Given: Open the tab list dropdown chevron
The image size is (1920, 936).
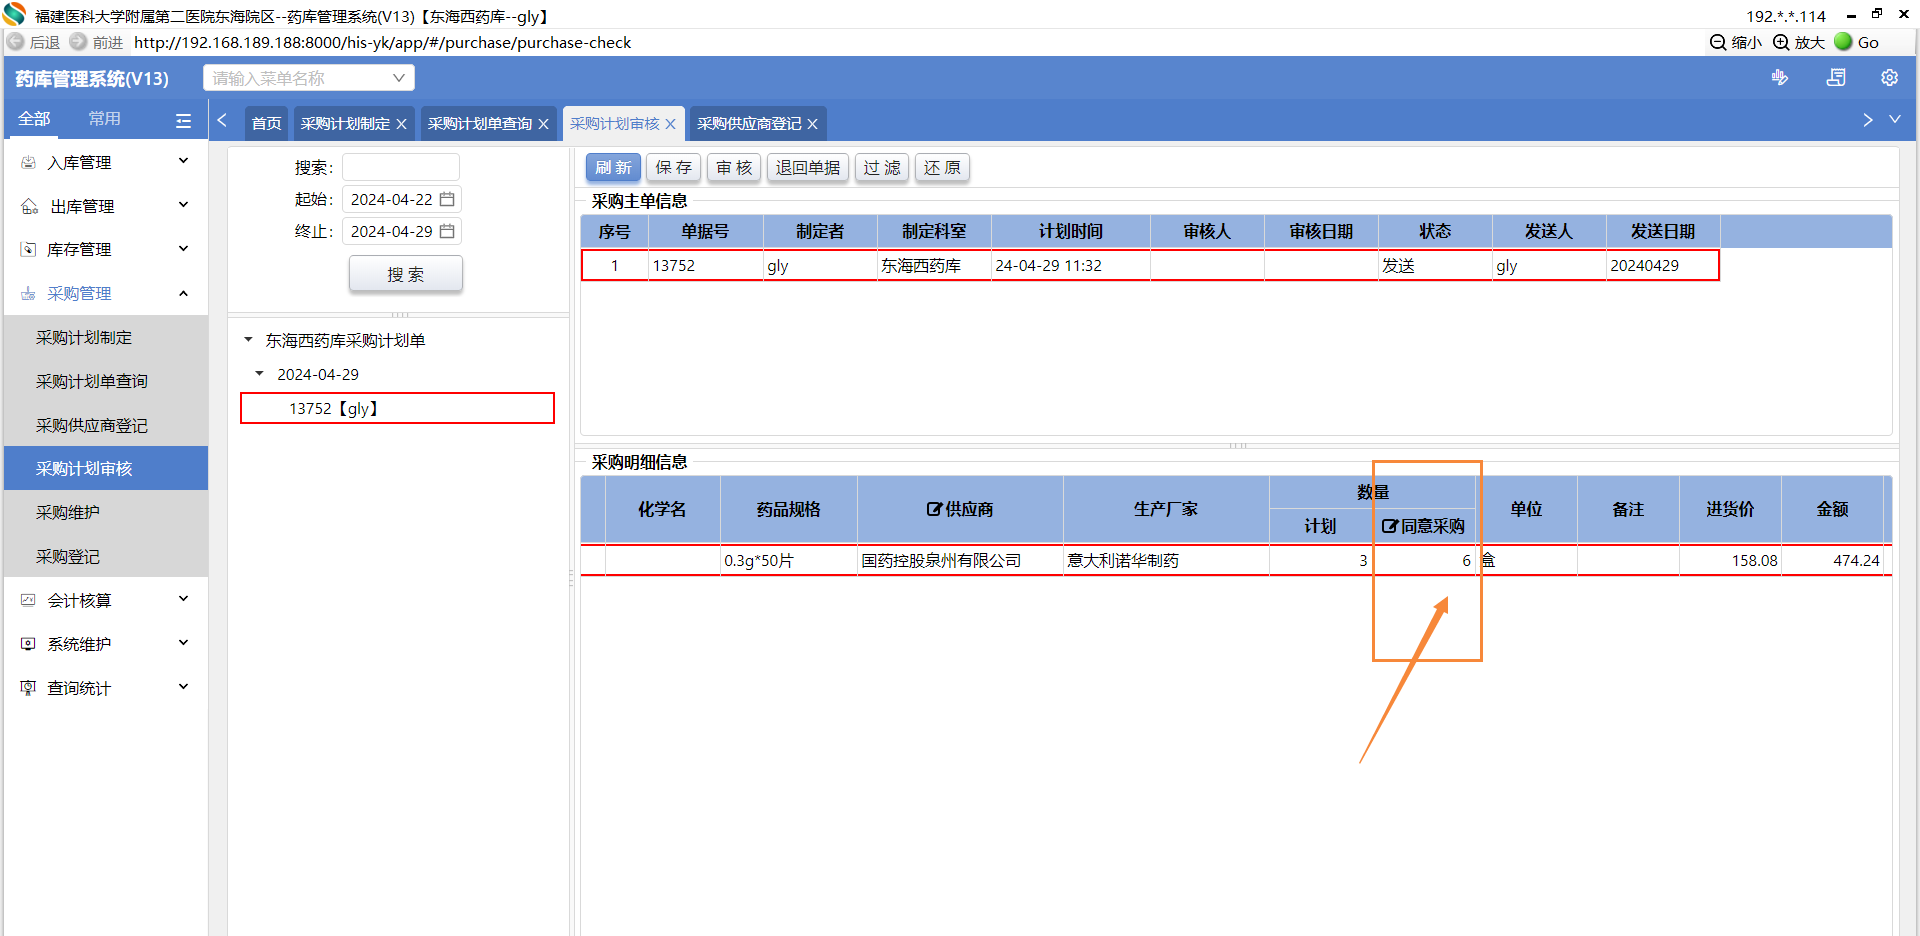Looking at the screenshot, I should tap(1895, 120).
